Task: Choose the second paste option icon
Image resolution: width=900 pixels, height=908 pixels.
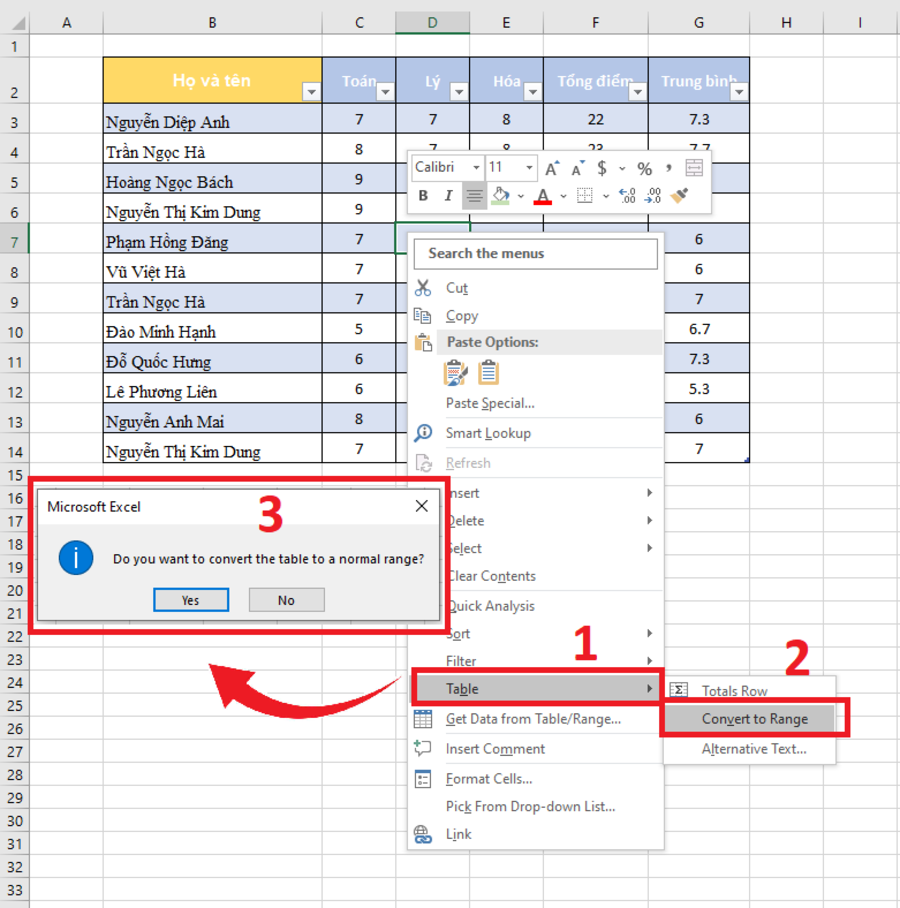Action: tap(488, 373)
